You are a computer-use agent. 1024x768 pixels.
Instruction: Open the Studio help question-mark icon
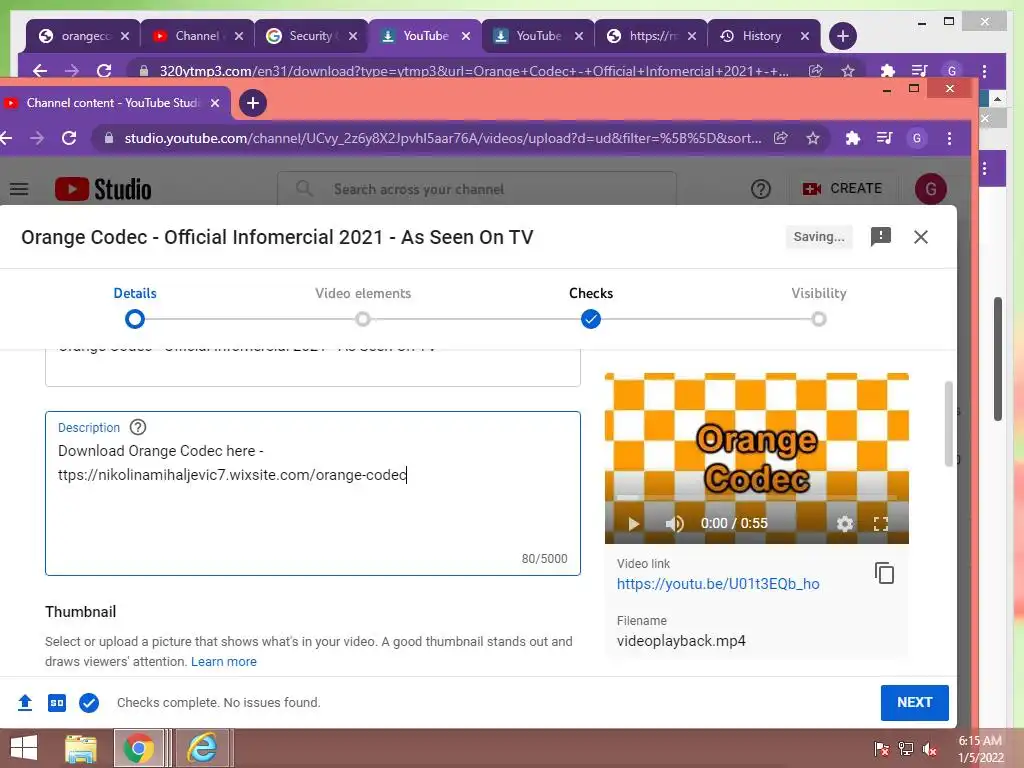[x=761, y=189]
